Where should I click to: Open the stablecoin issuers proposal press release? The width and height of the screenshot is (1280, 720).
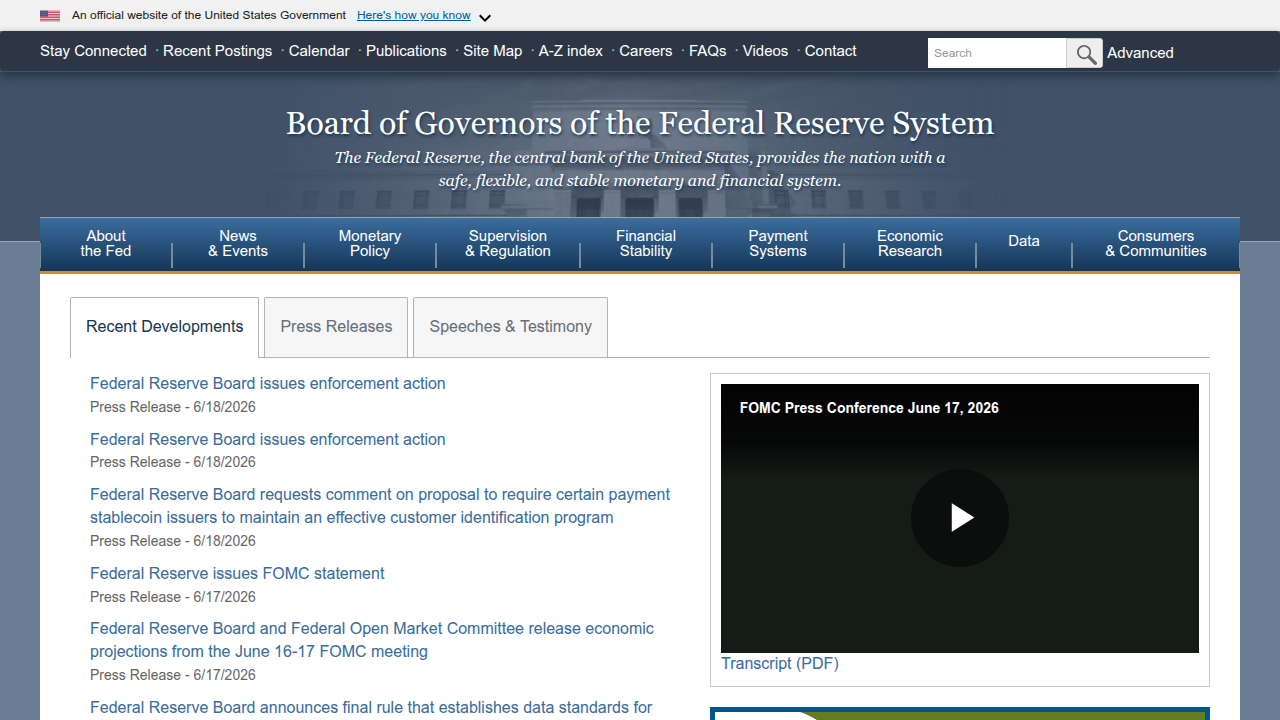380,506
